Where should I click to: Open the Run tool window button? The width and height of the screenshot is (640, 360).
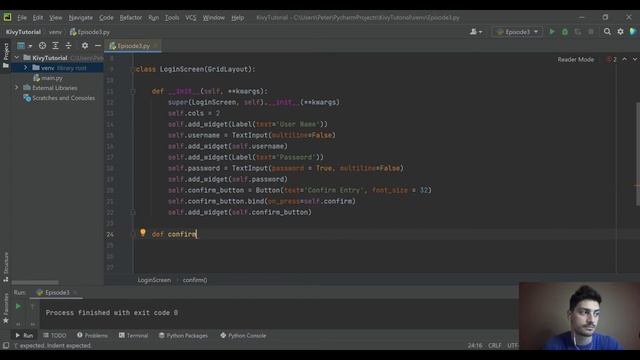[24, 336]
